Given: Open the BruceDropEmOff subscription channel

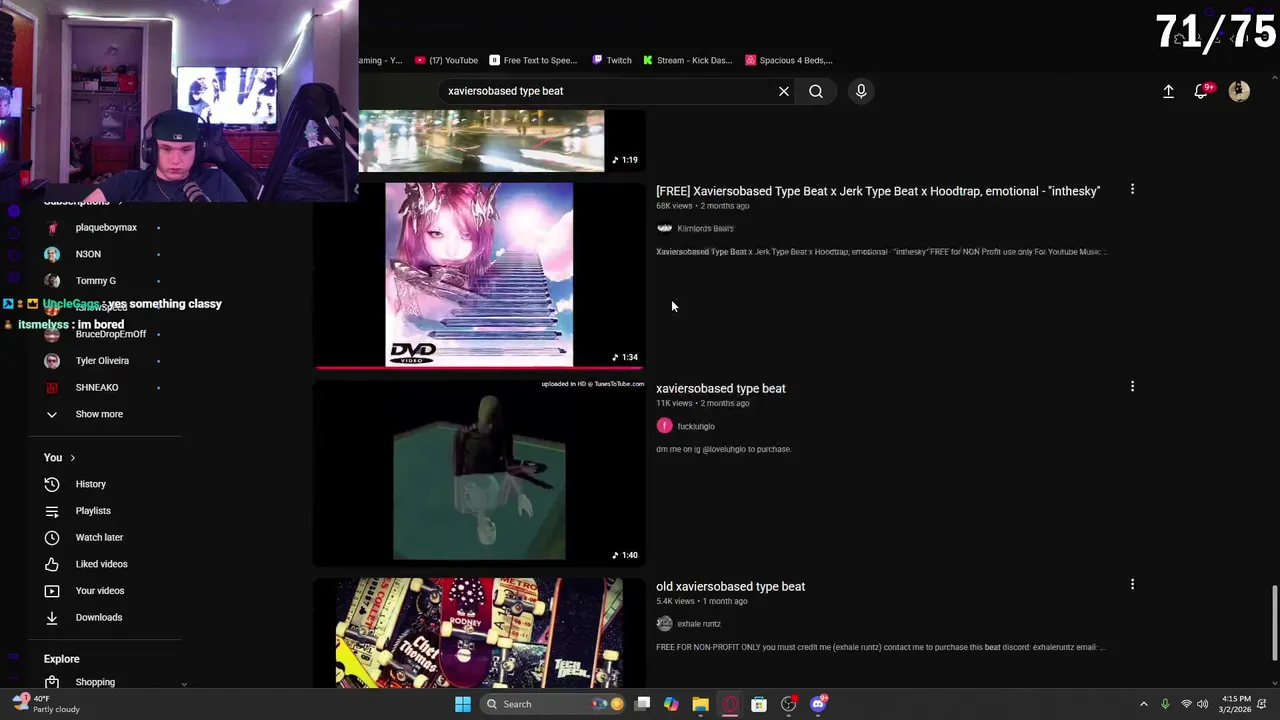Looking at the screenshot, I should (110, 334).
